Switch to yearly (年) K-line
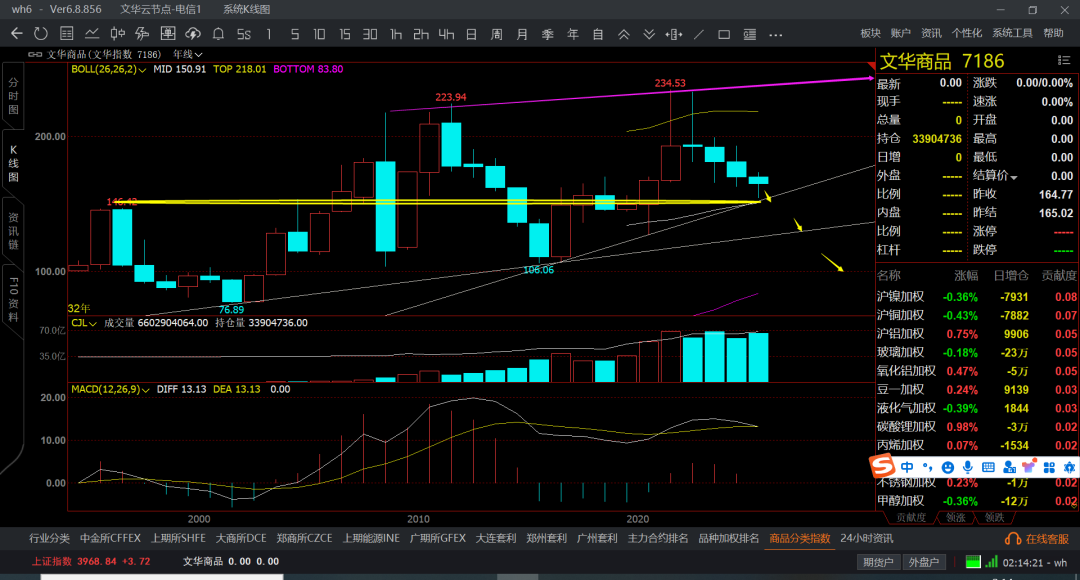 (x=572, y=34)
